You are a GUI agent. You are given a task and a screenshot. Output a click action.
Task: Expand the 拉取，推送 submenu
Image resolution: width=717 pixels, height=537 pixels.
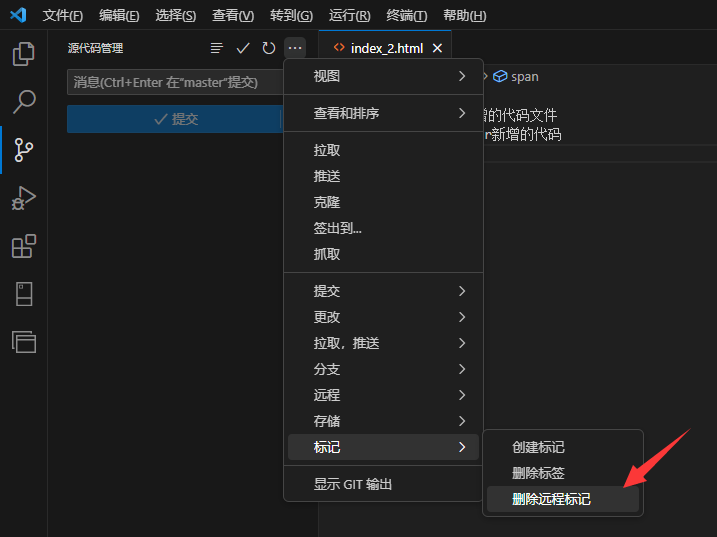coord(383,344)
